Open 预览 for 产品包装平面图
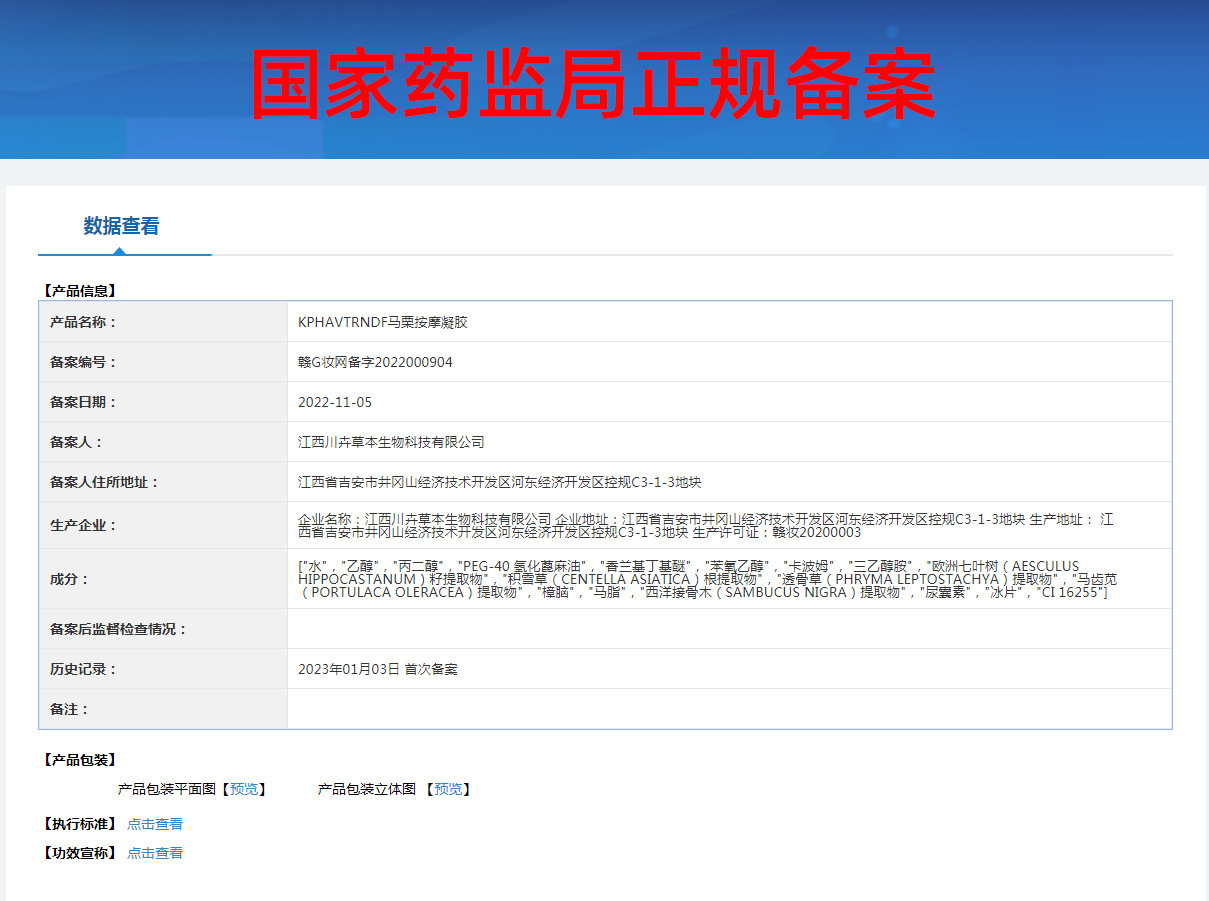1209x901 pixels. pos(245,789)
